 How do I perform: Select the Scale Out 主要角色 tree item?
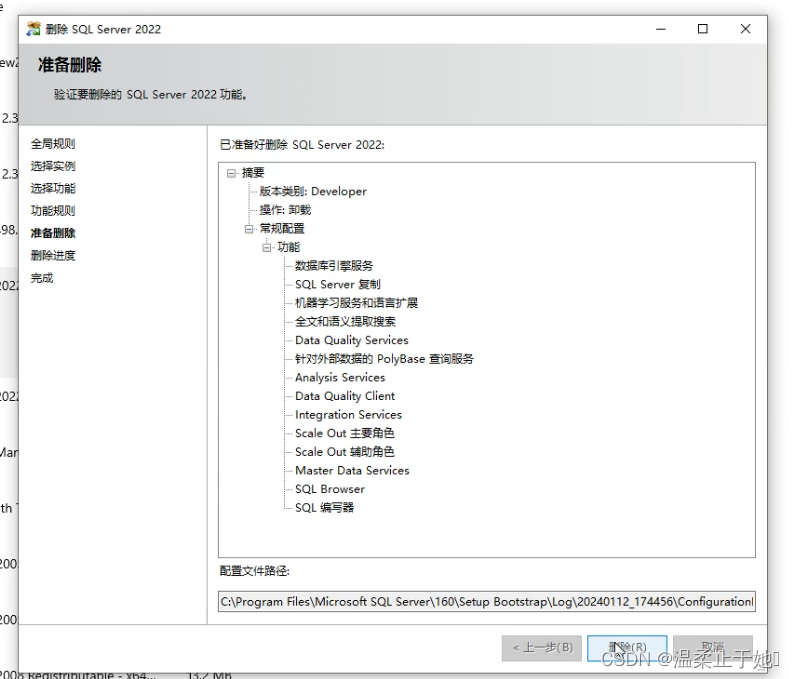tap(345, 433)
